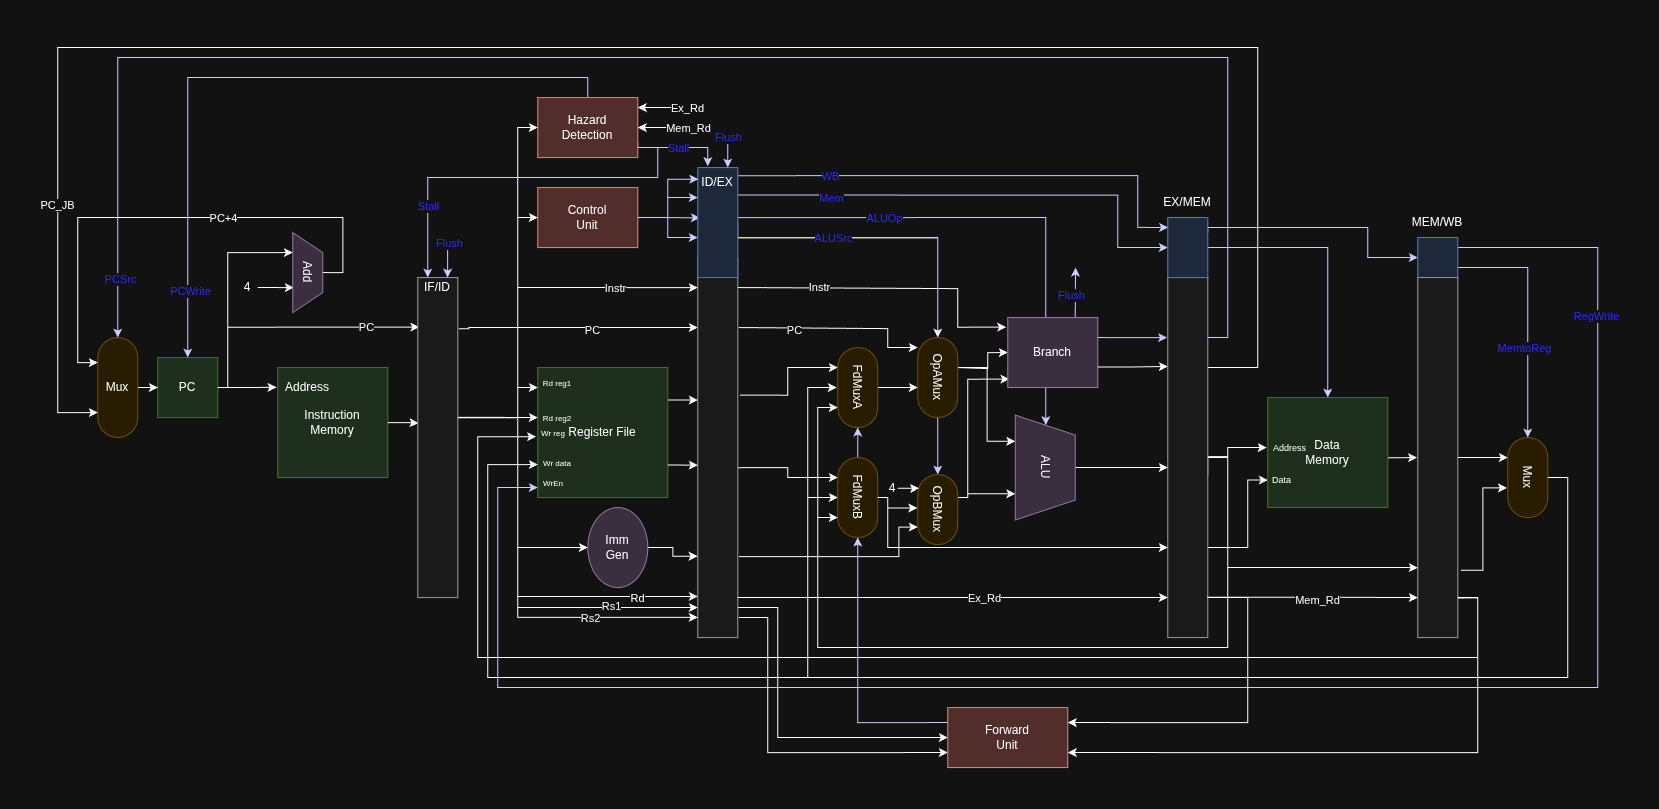Click the Flush label above Branch block
The image size is (1659, 809).
point(1071,295)
